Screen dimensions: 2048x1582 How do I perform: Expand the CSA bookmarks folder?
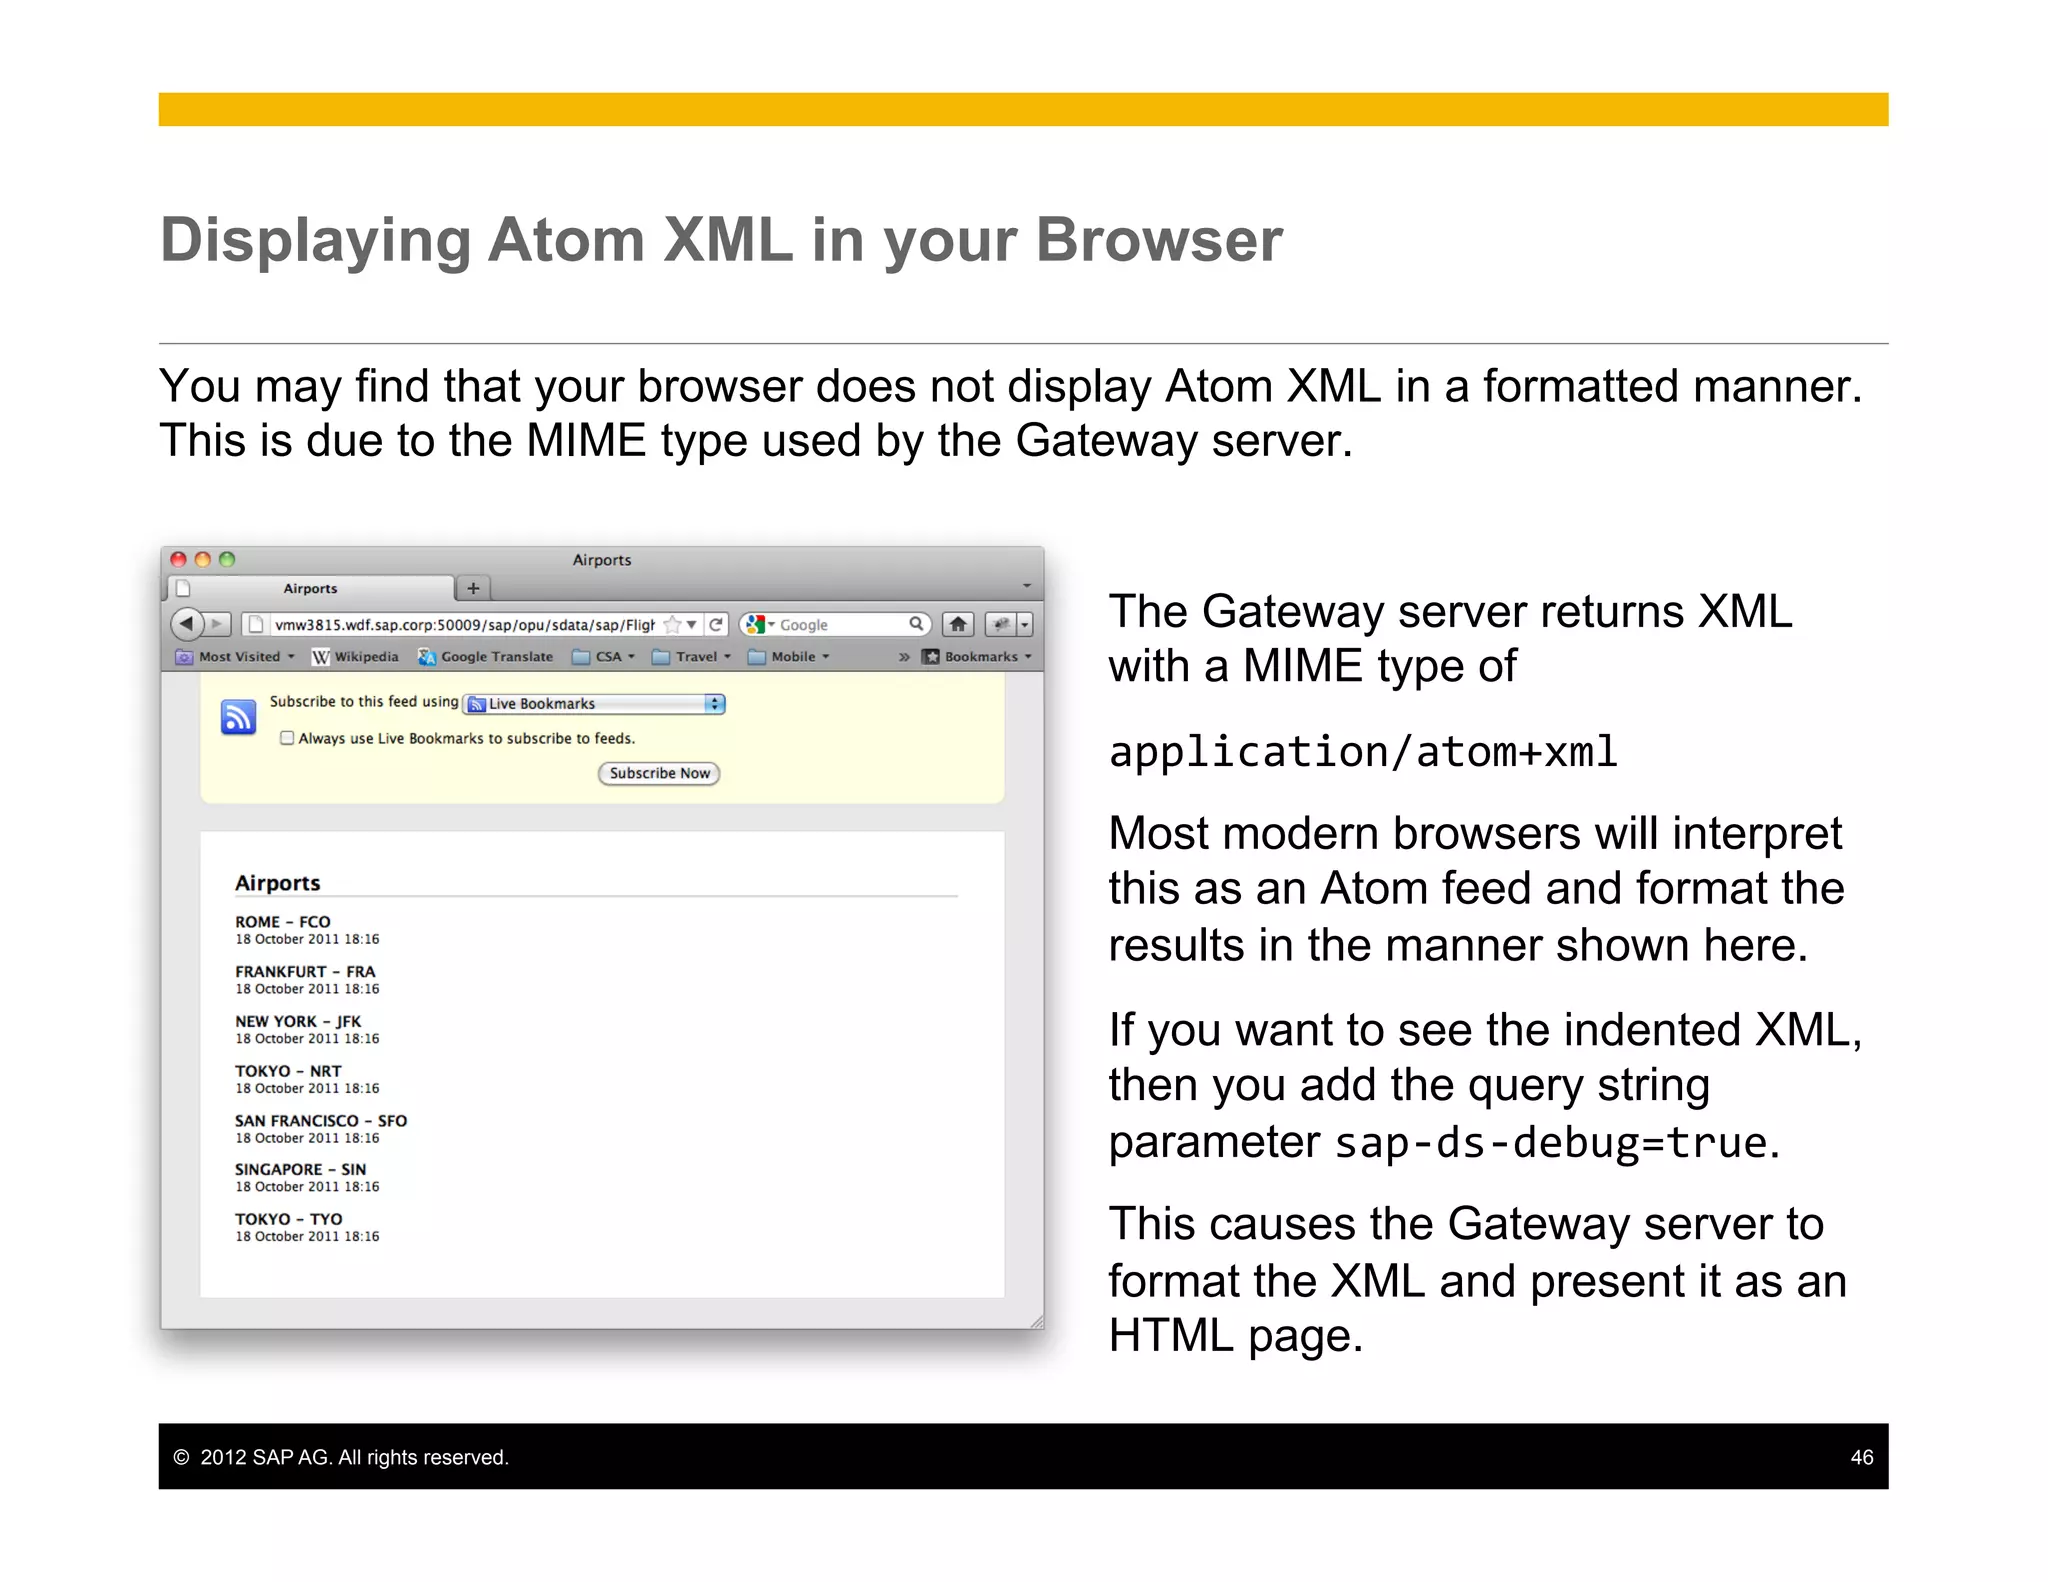point(603,656)
